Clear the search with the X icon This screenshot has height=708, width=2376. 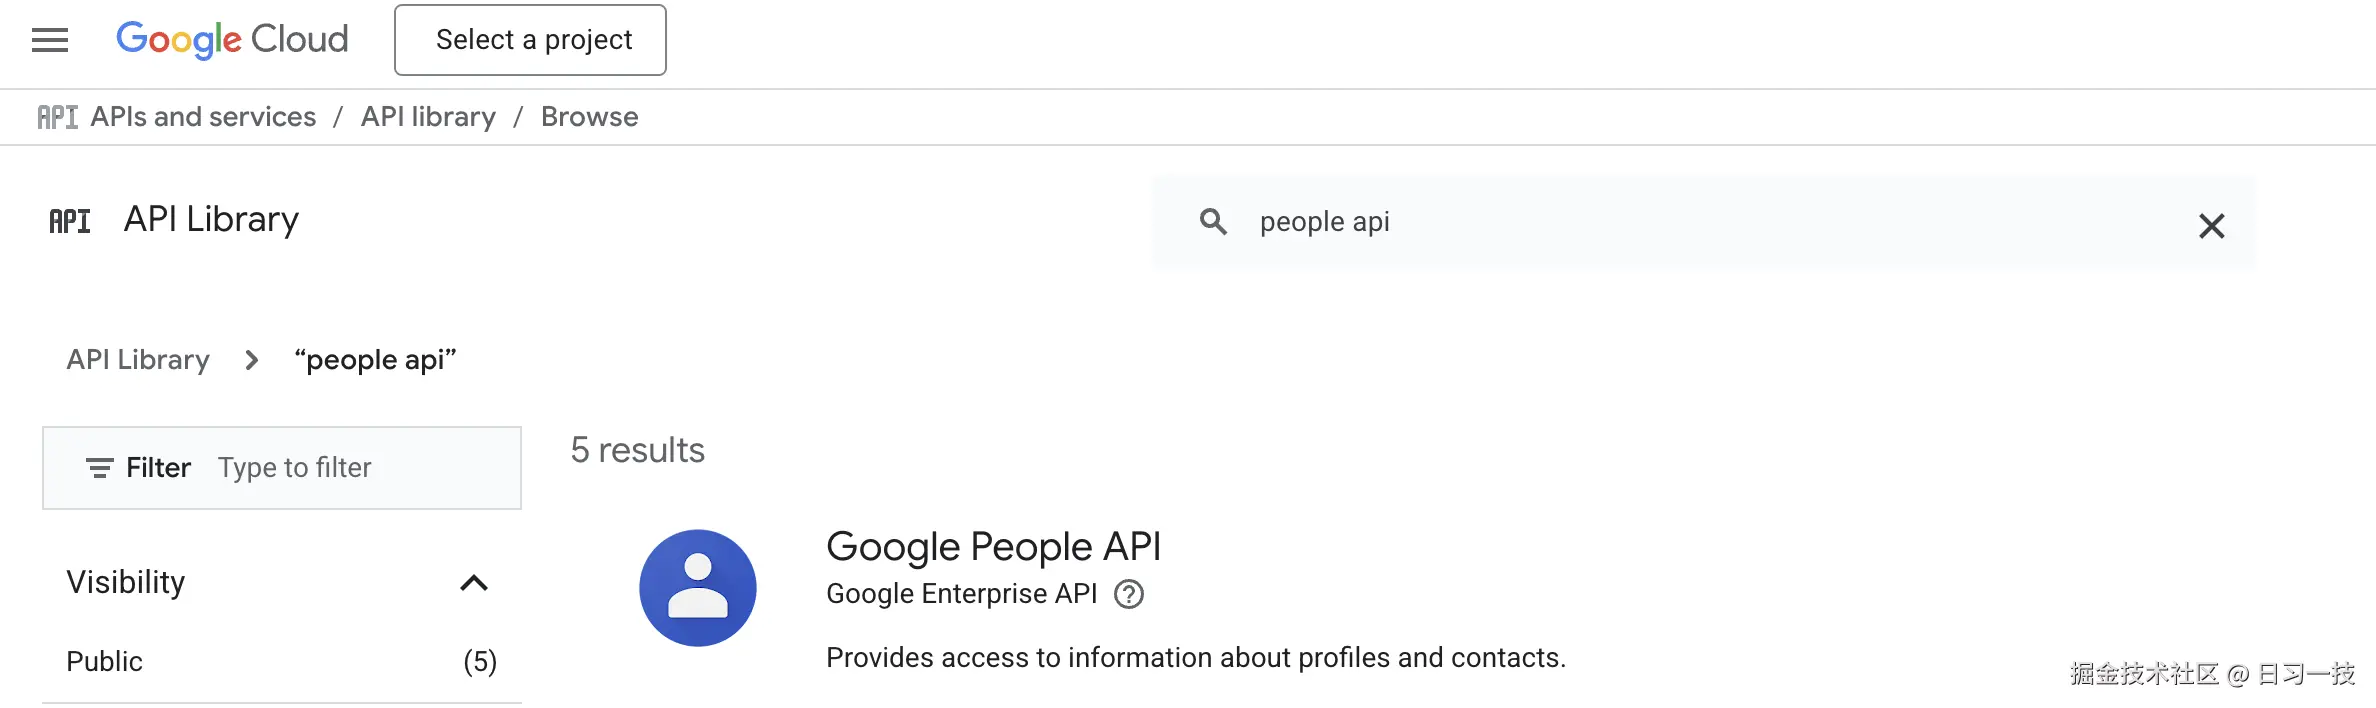[2212, 226]
